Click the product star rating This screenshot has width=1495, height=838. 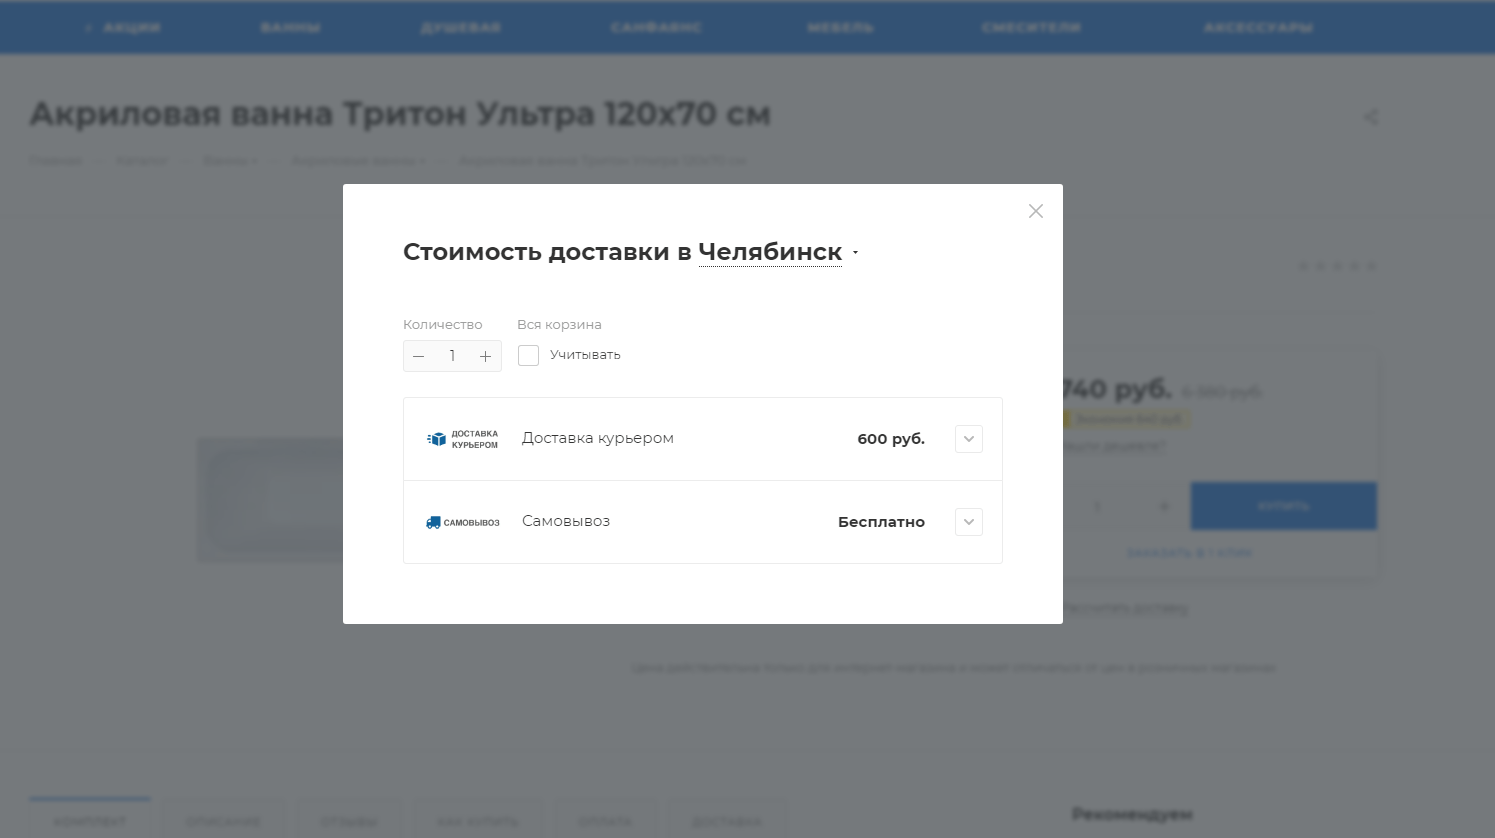coord(1337,266)
